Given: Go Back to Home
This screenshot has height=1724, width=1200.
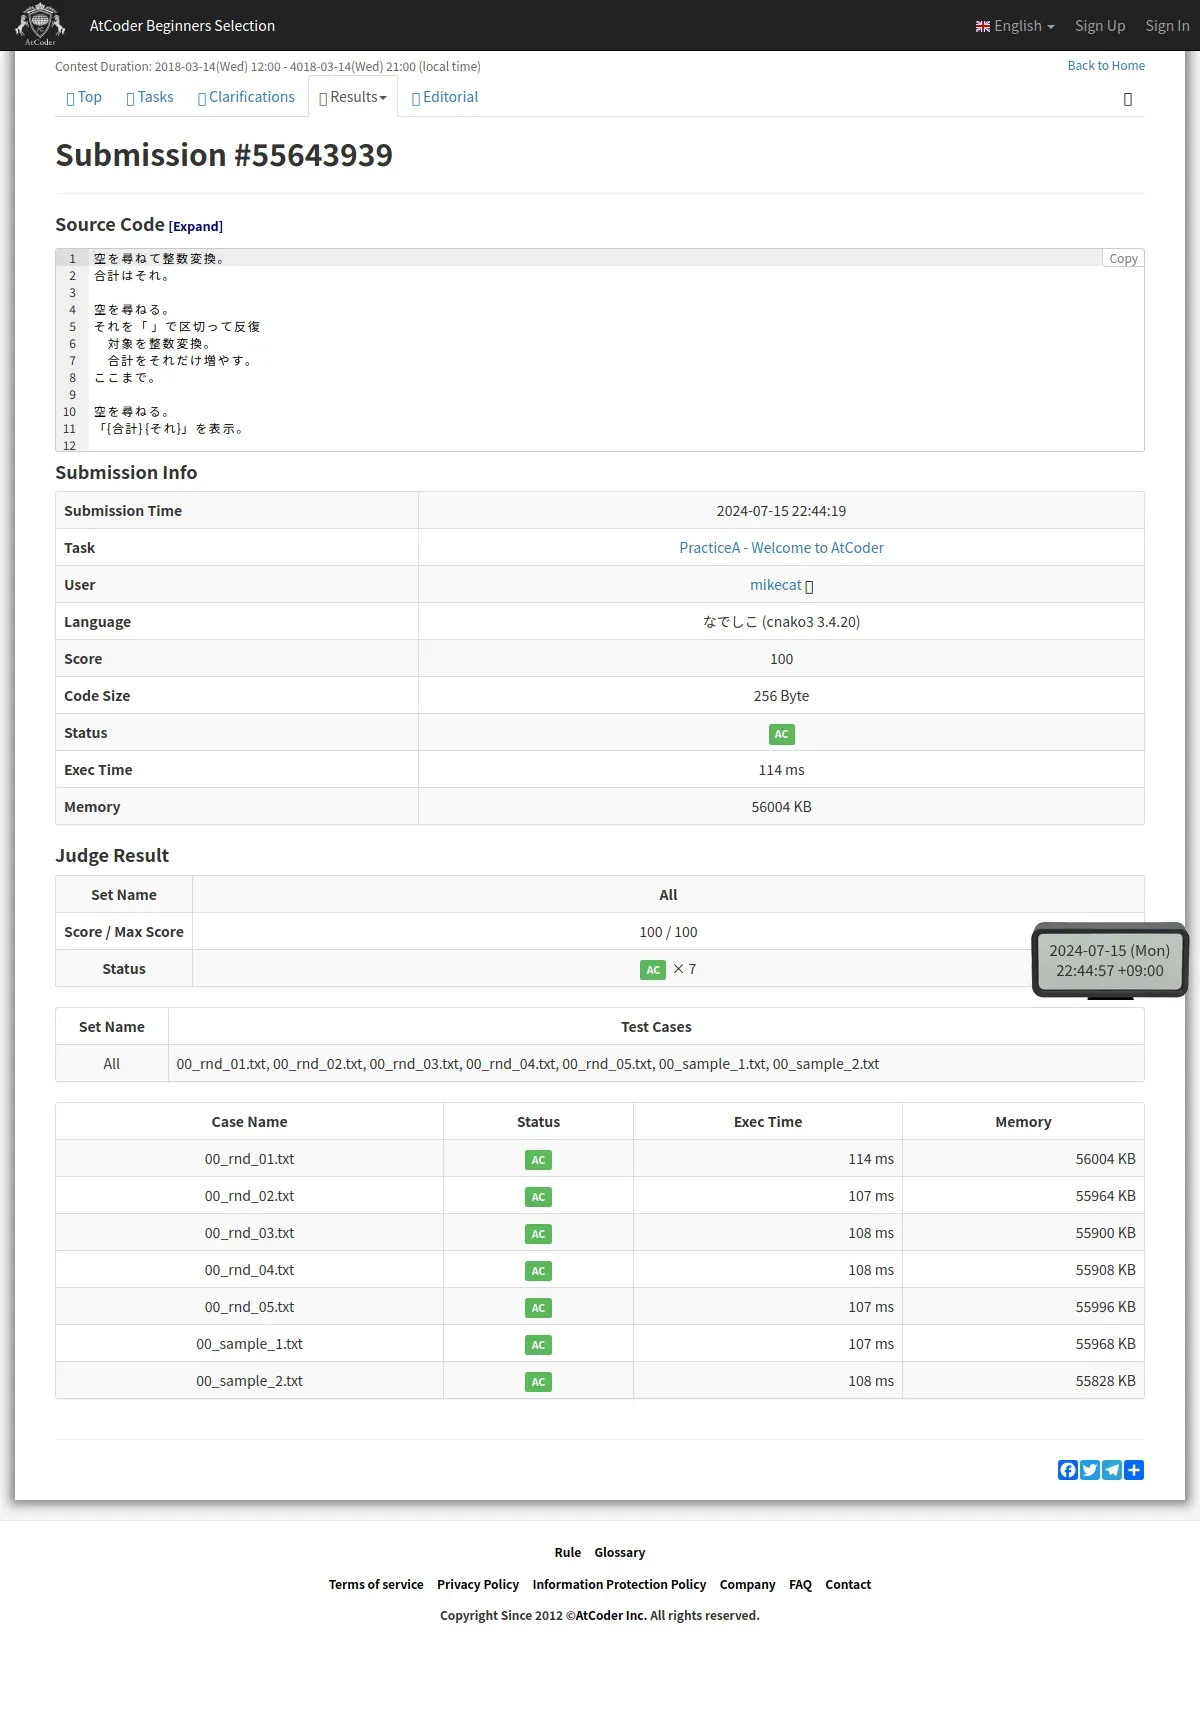Looking at the screenshot, I should [x=1106, y=66].
